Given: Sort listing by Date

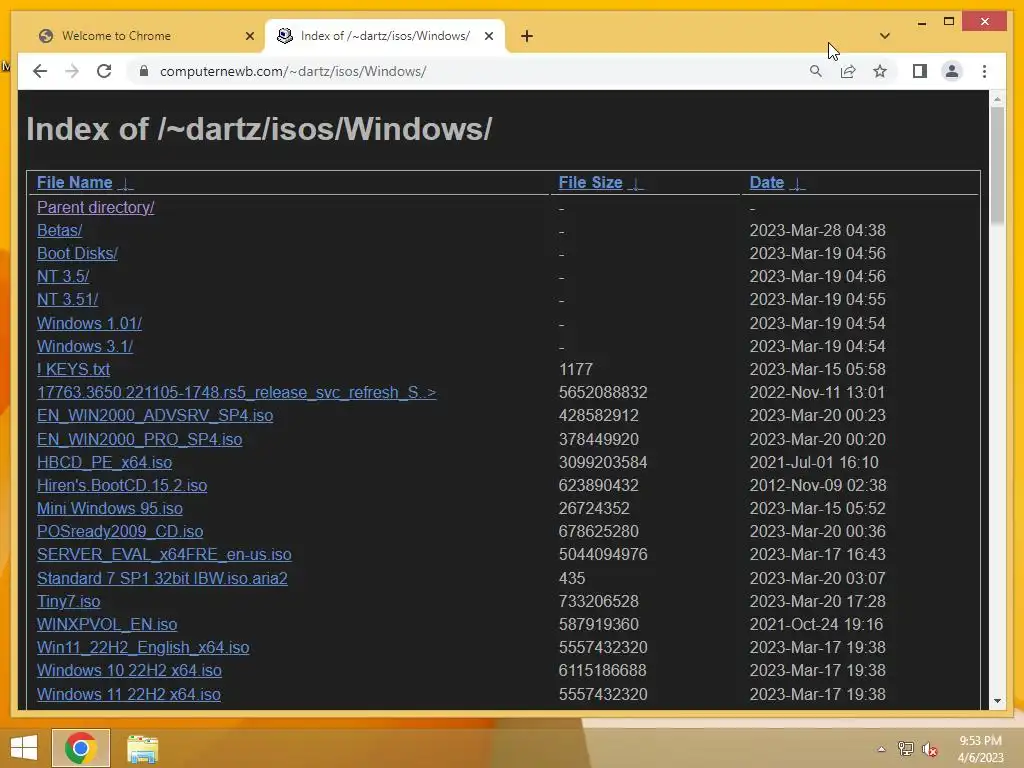Looking at the screenshot, I should pyautogui.click(x=766, y=182).
